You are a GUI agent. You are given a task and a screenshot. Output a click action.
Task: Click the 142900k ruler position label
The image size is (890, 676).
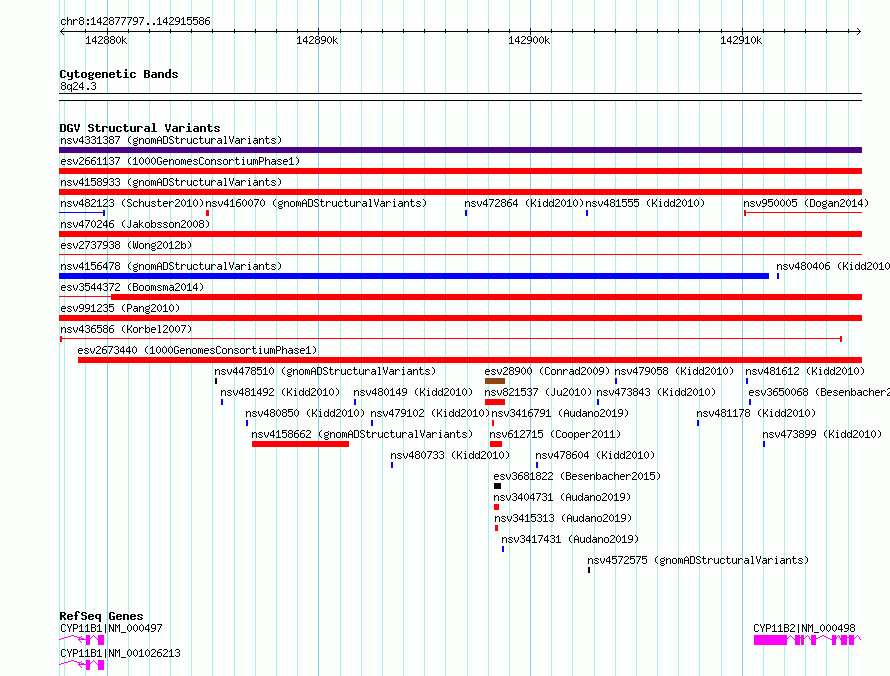coord(529,40)
